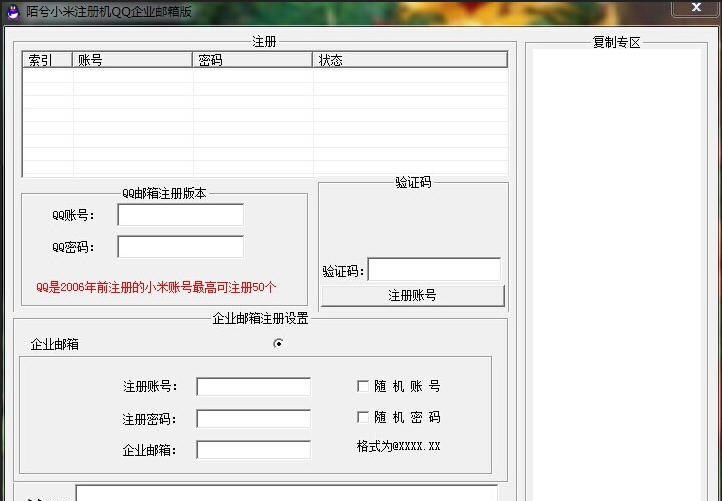Click the QQ邮箱注册版本 group title
The image size is (722, 501).
tap(164, 193)
